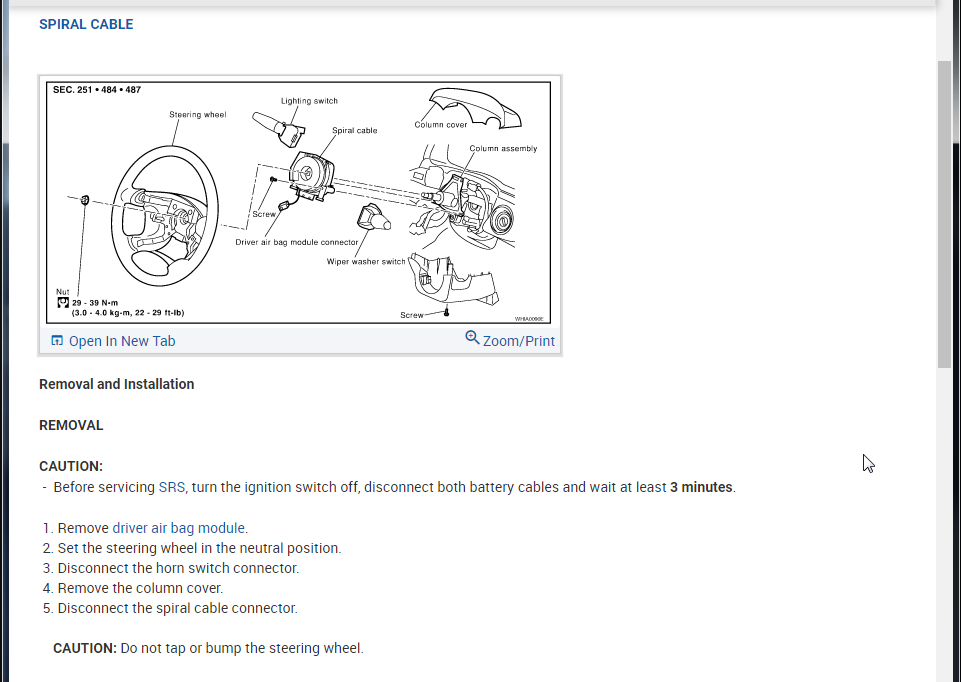
Task: Follow the SRS hyperlink in the caution
Action: [172, 487]
